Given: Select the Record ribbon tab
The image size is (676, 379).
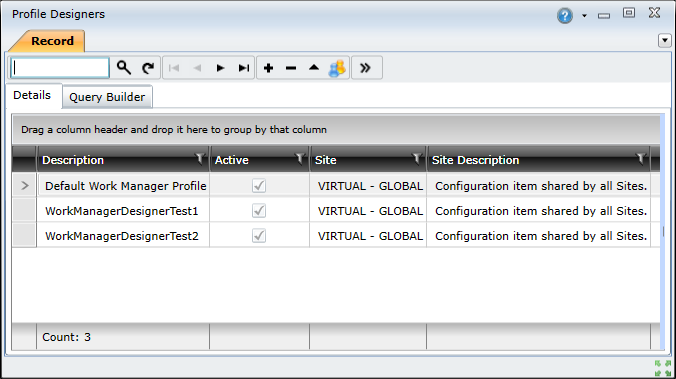Looking at the screenshot, I should tap(52, 41).
